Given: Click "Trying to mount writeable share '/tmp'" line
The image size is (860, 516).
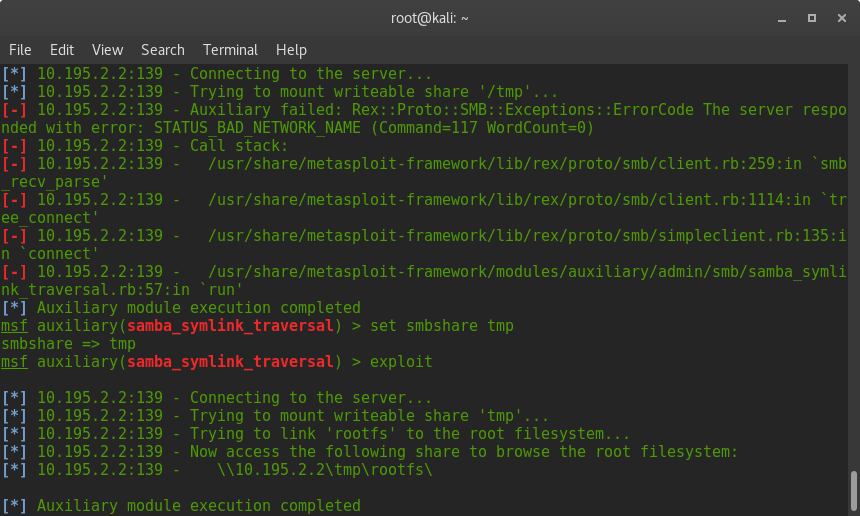Looking at the screenshot, I should pyautogui.click(x=280, y=92).
